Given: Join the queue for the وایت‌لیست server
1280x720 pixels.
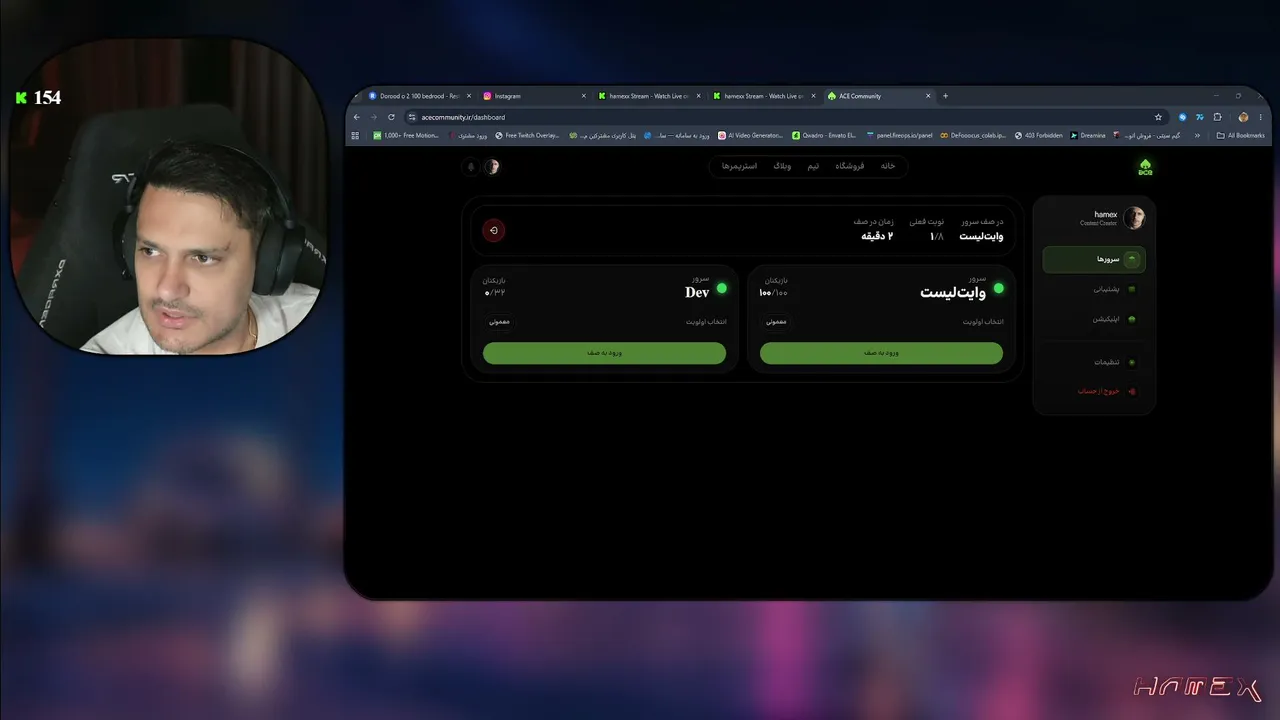Looking at the screenshot, I should (x=881, y=353).
